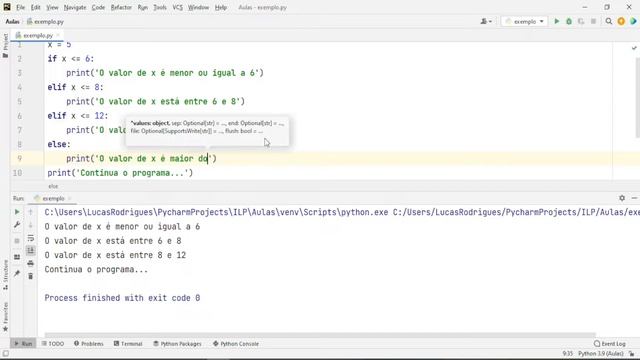Open the Run panel settings gear

622,198
